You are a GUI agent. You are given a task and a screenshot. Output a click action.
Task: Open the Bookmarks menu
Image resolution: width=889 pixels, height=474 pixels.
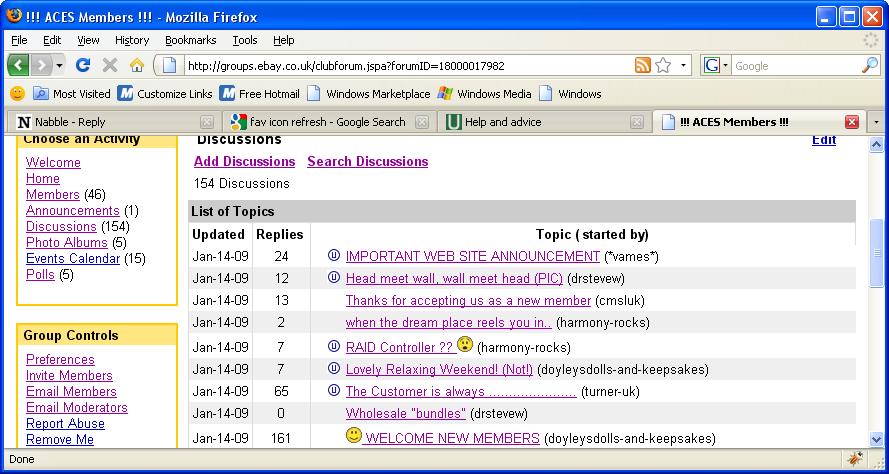[x=190, y=40]
